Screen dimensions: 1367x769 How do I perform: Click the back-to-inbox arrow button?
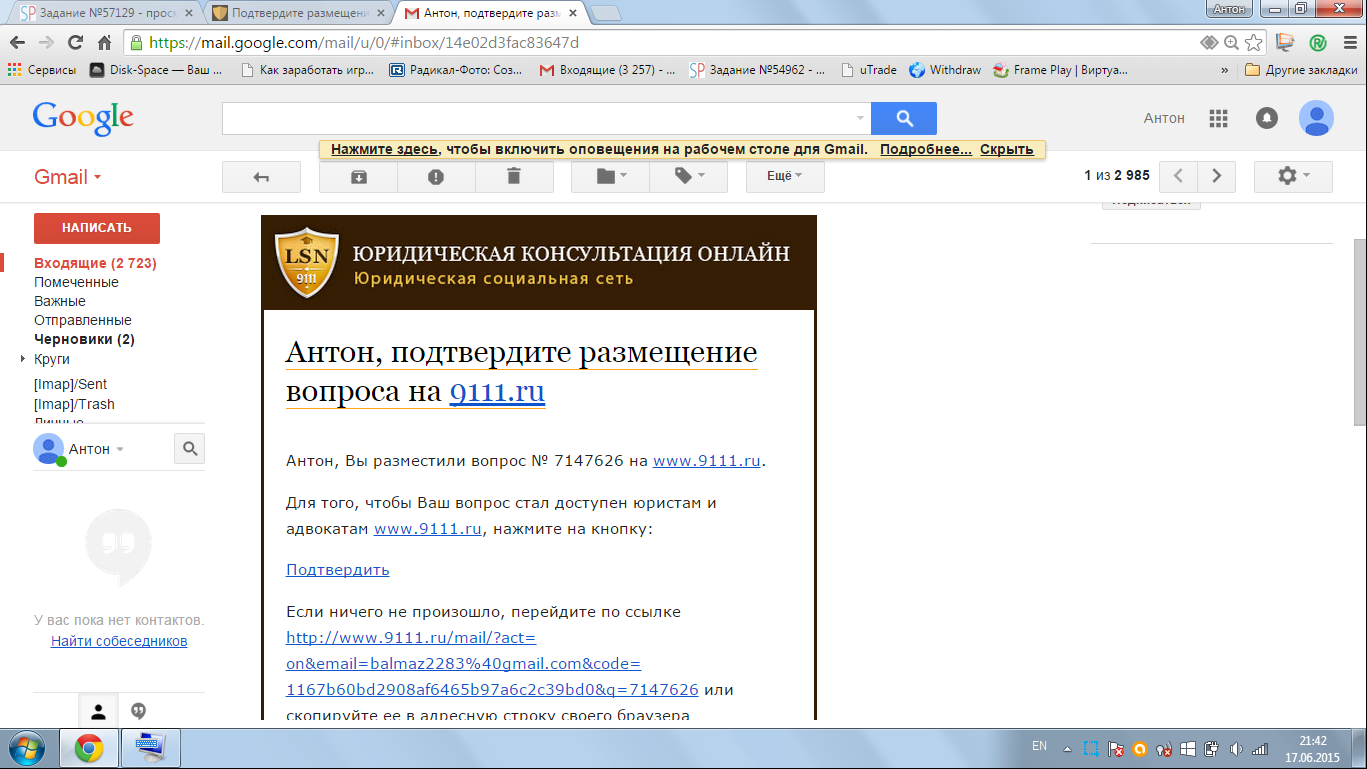[261, 176]
